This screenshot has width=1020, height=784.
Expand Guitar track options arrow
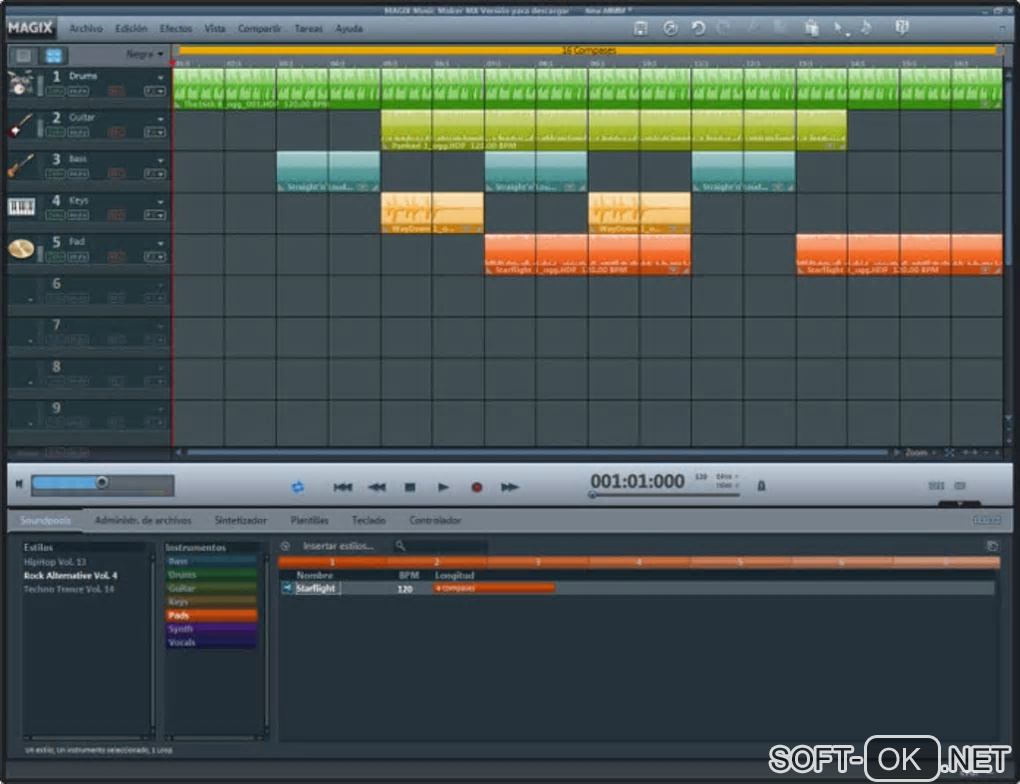point(161,119)
